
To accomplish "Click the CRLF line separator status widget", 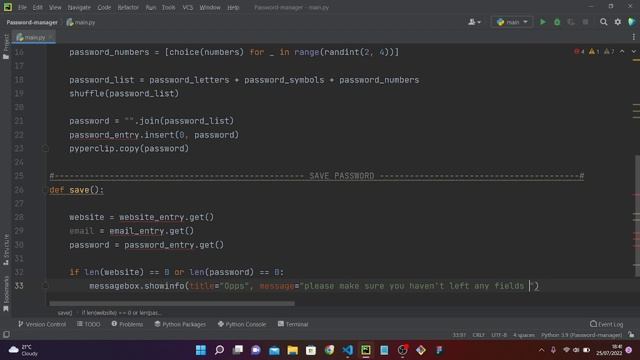I will tap(478, 335).
